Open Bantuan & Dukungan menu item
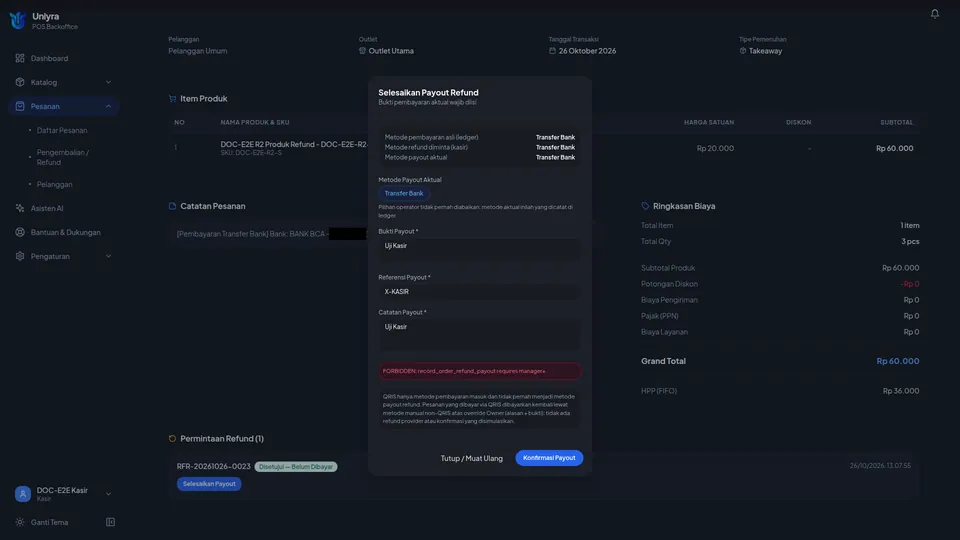The width and height of the screenshot is (960, 540). [x=66, y=232]
